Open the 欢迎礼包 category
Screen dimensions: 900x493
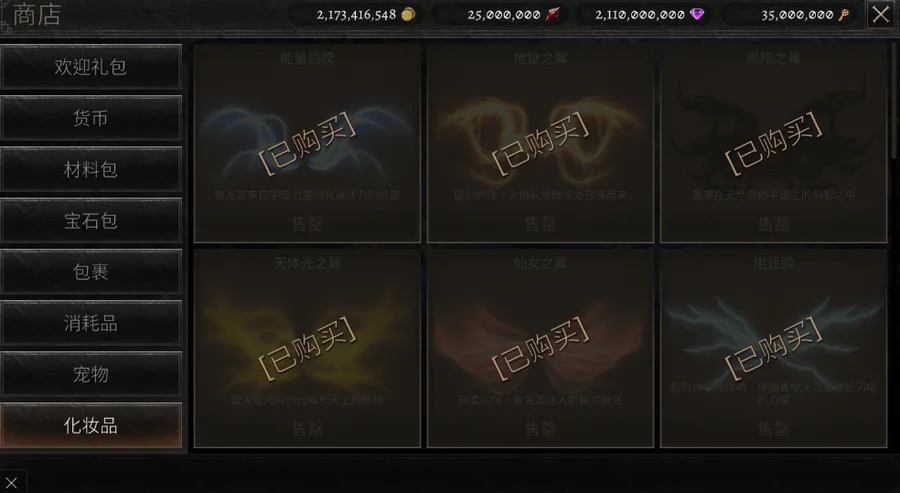pyautogui.click(x=91, y=67)
